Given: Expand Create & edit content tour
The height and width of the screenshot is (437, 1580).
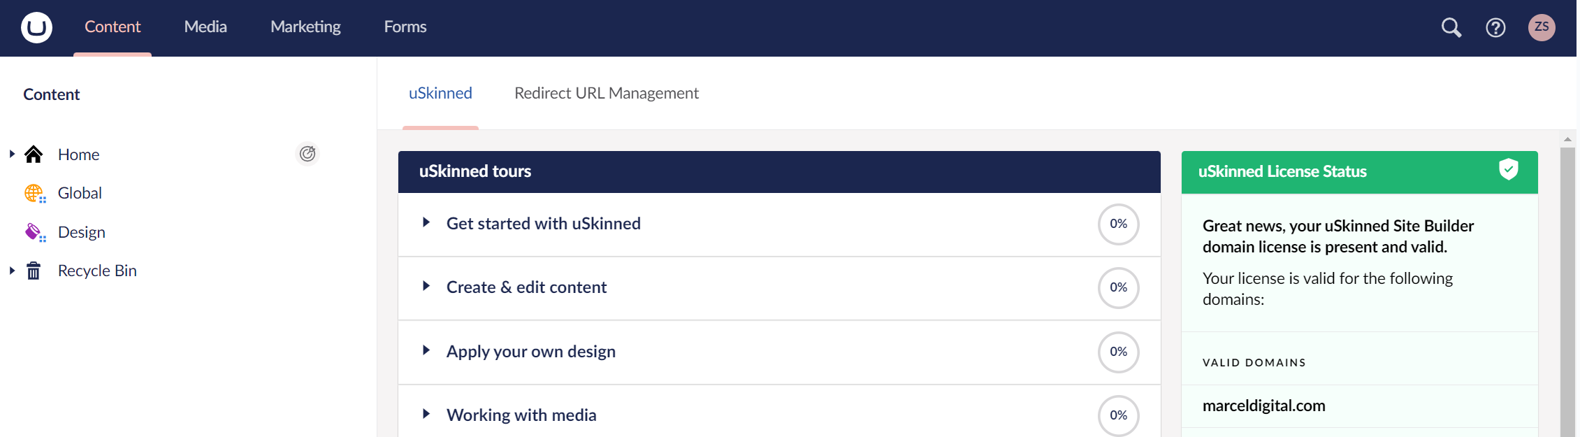Looking at the screenshot, I should pos(426,287).
